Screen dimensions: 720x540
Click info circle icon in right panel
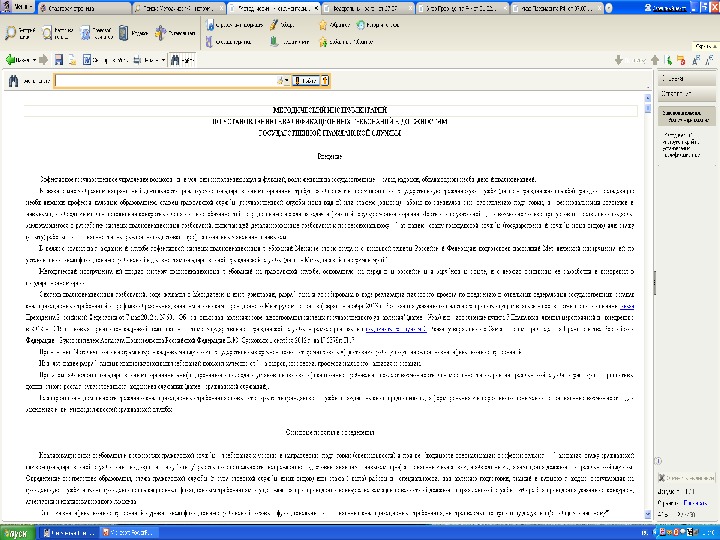(658, 461)
